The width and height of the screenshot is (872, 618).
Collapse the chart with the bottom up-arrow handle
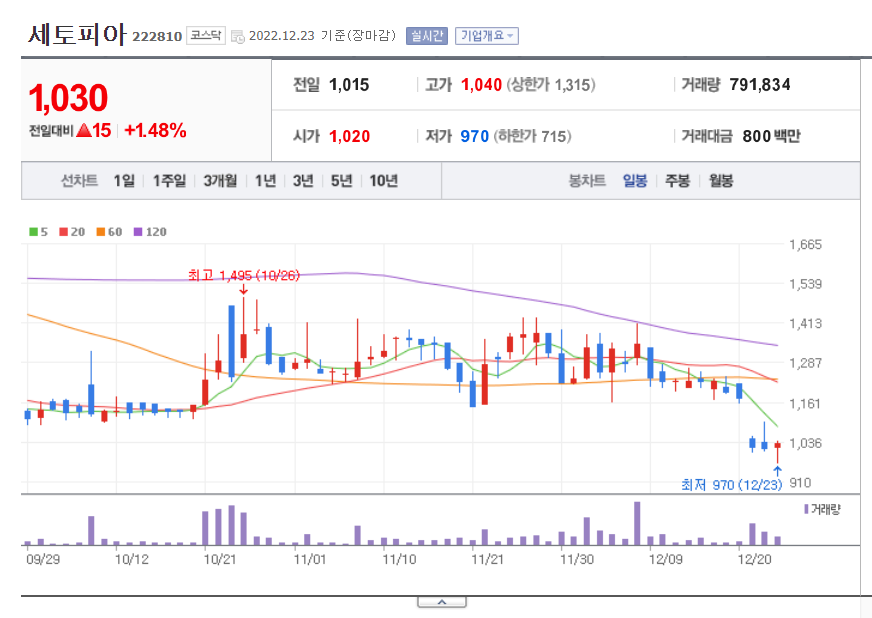[442, 602]
